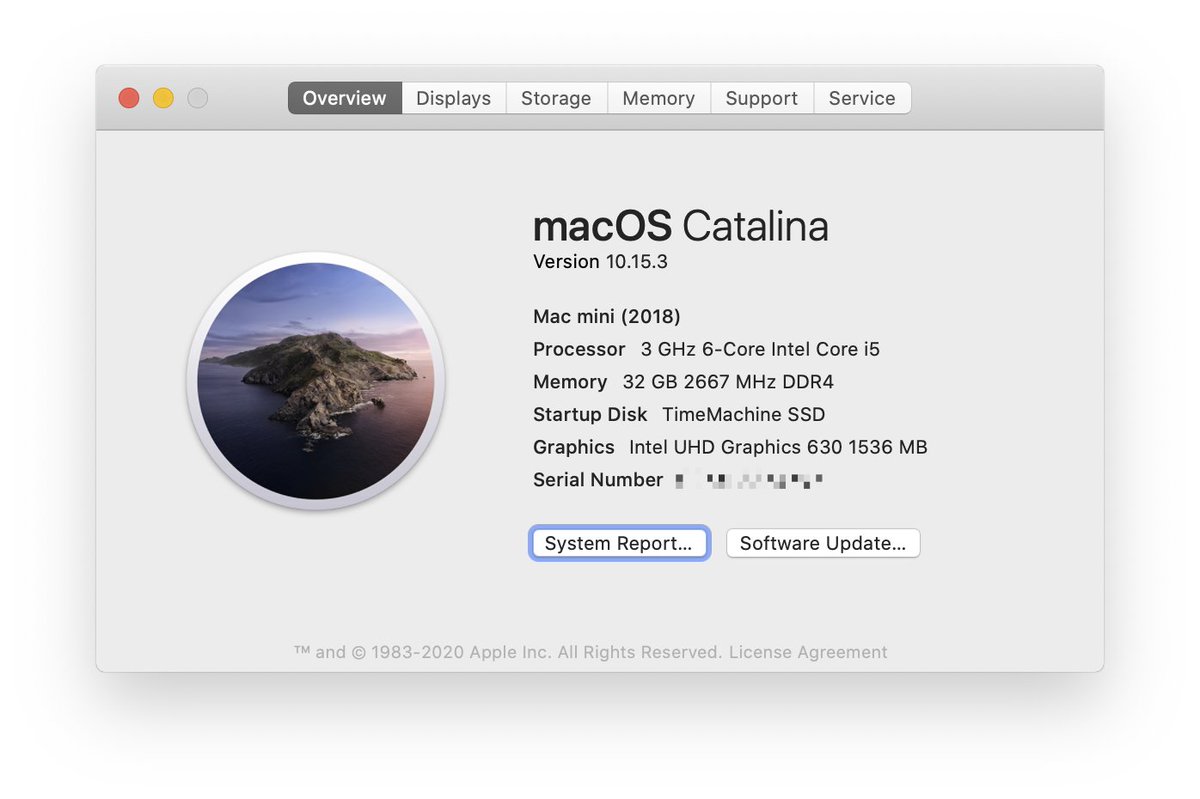Click the System Report... button
Screen dimensions: 1200x799
(x=619, y=543)
